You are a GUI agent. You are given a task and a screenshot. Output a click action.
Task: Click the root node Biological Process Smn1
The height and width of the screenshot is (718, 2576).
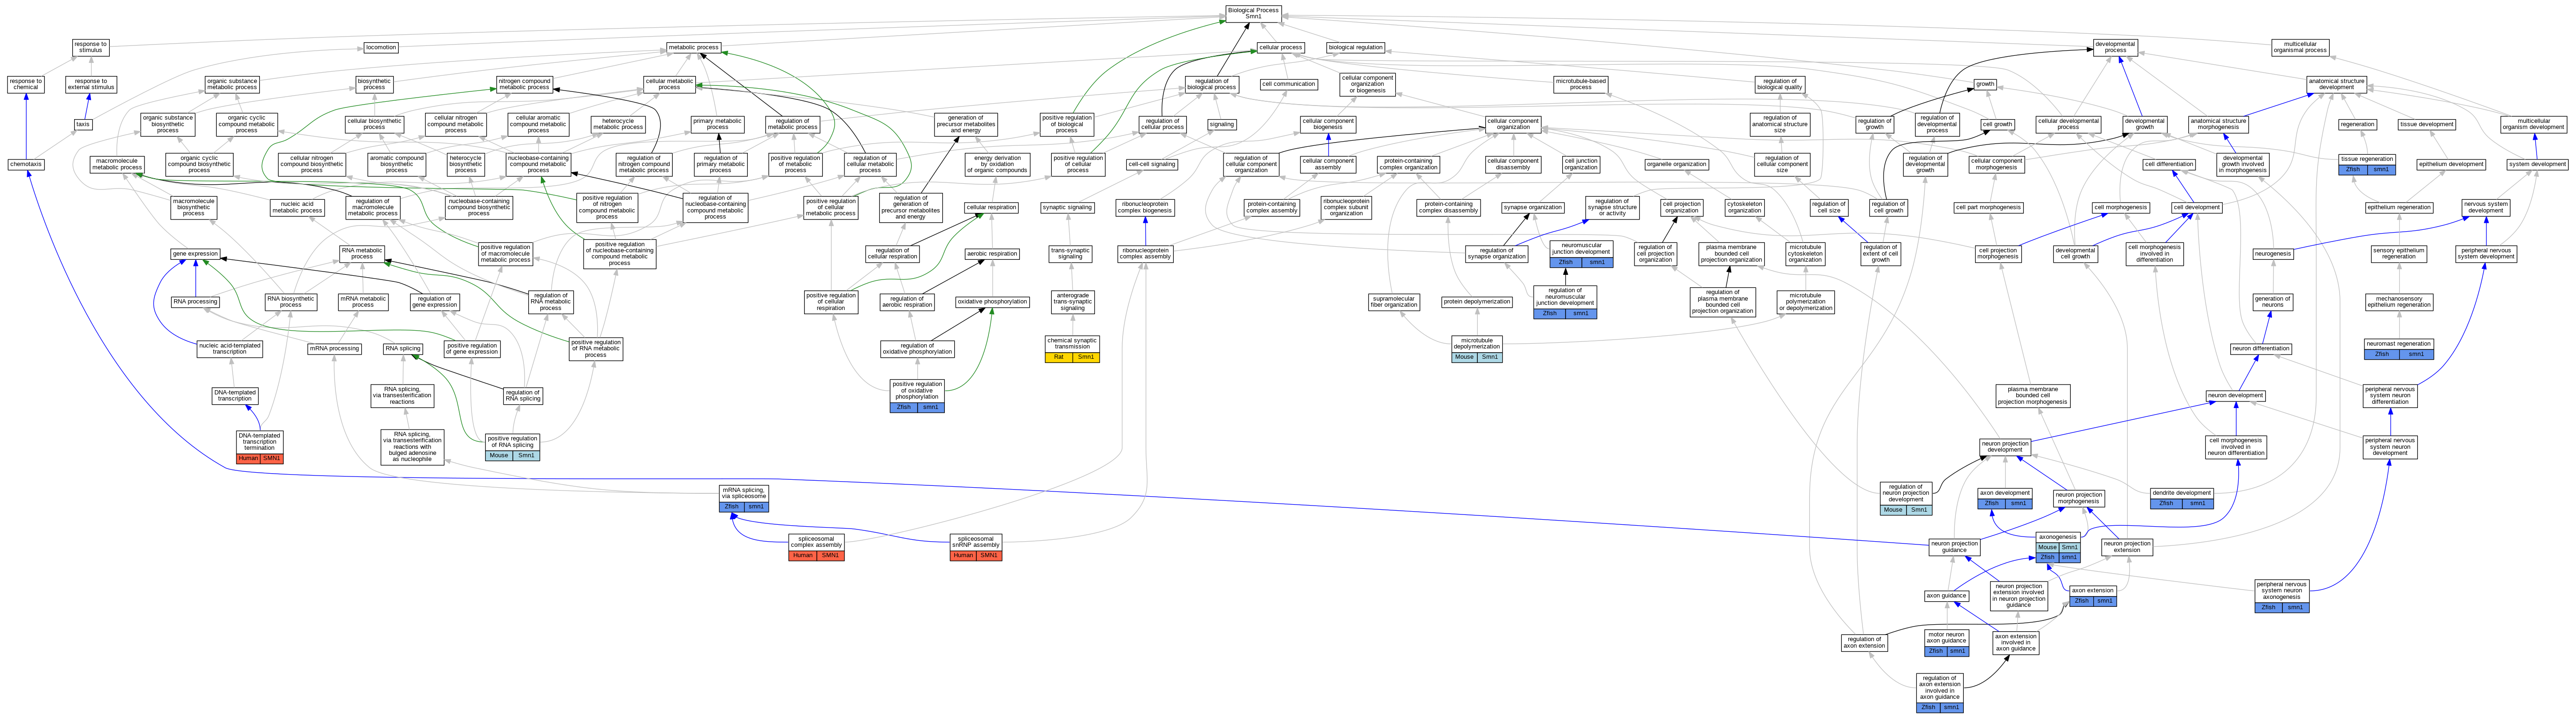[x=1252, y=13]
